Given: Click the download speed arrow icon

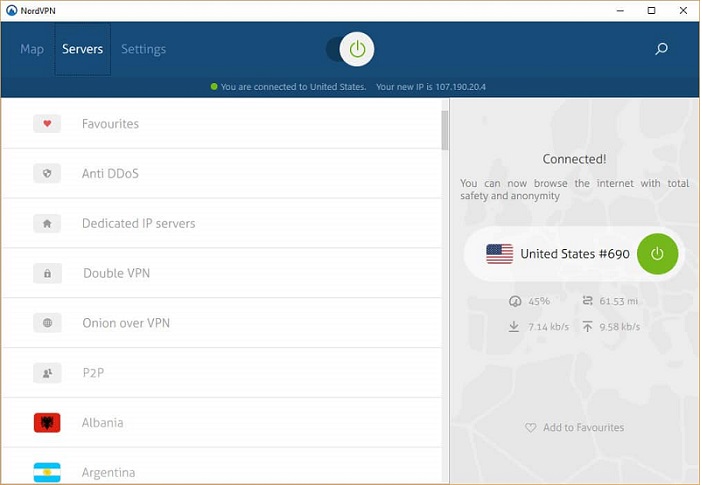Looking at the screenshot, I should pyautogui.click(x=514, y=326).
